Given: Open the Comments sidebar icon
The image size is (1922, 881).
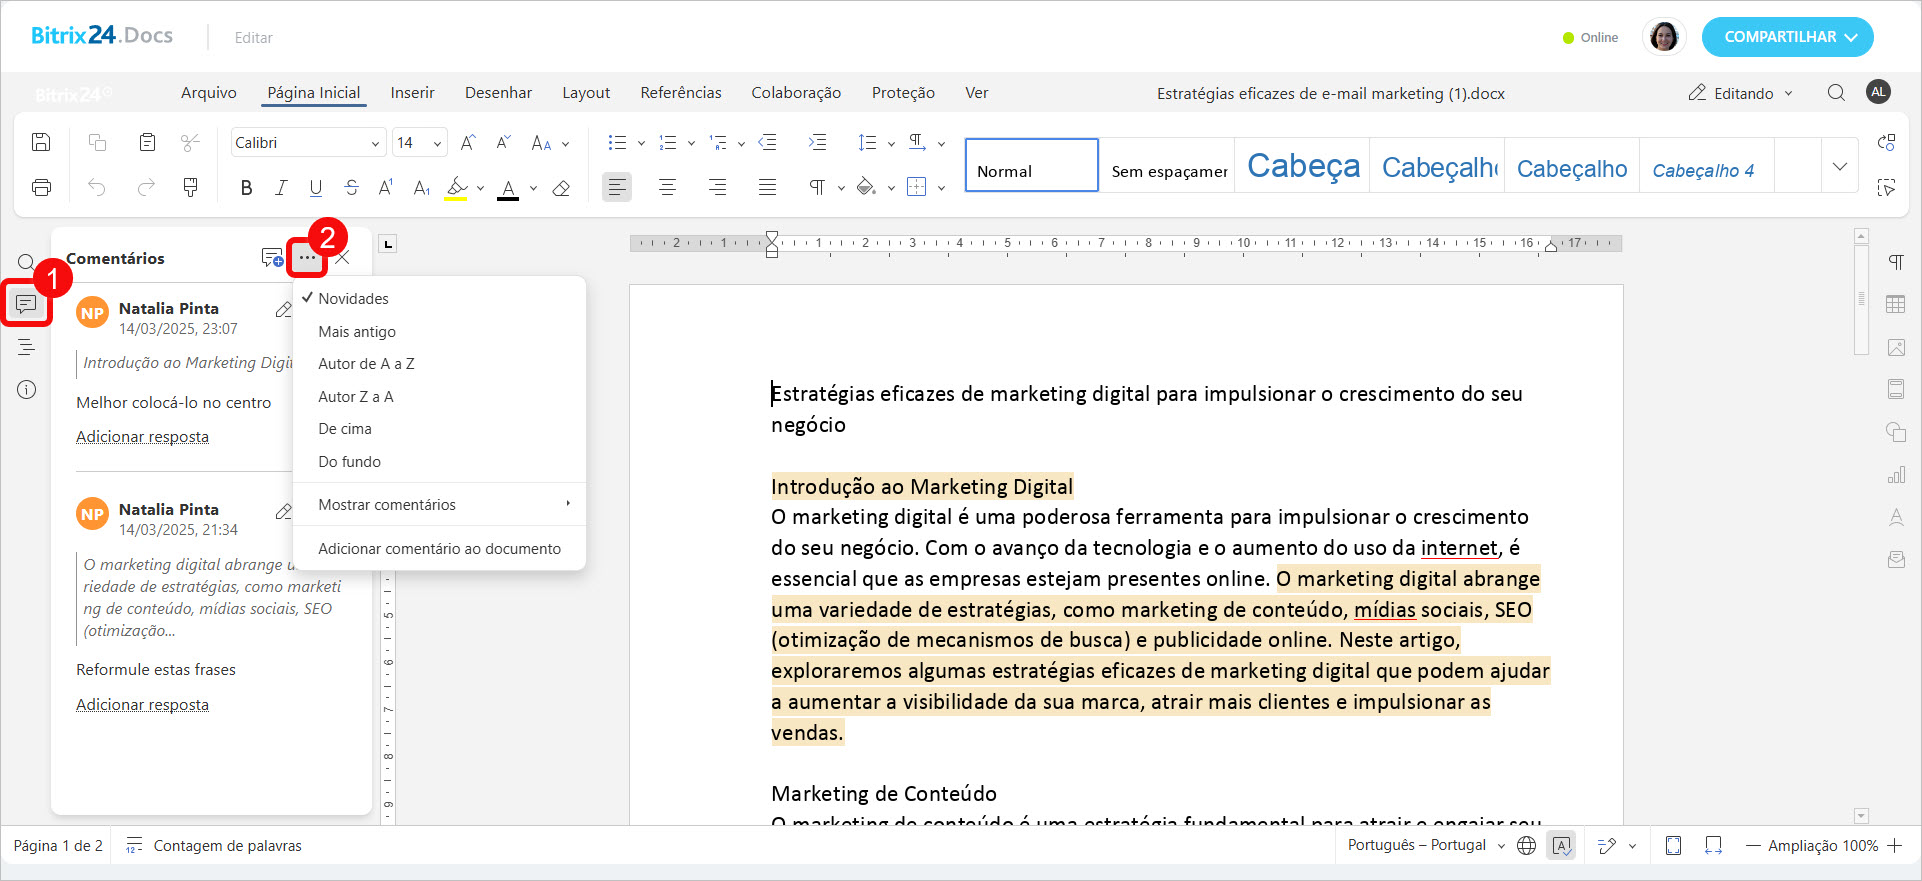Looking at the screenshot, I should (26, 304).
